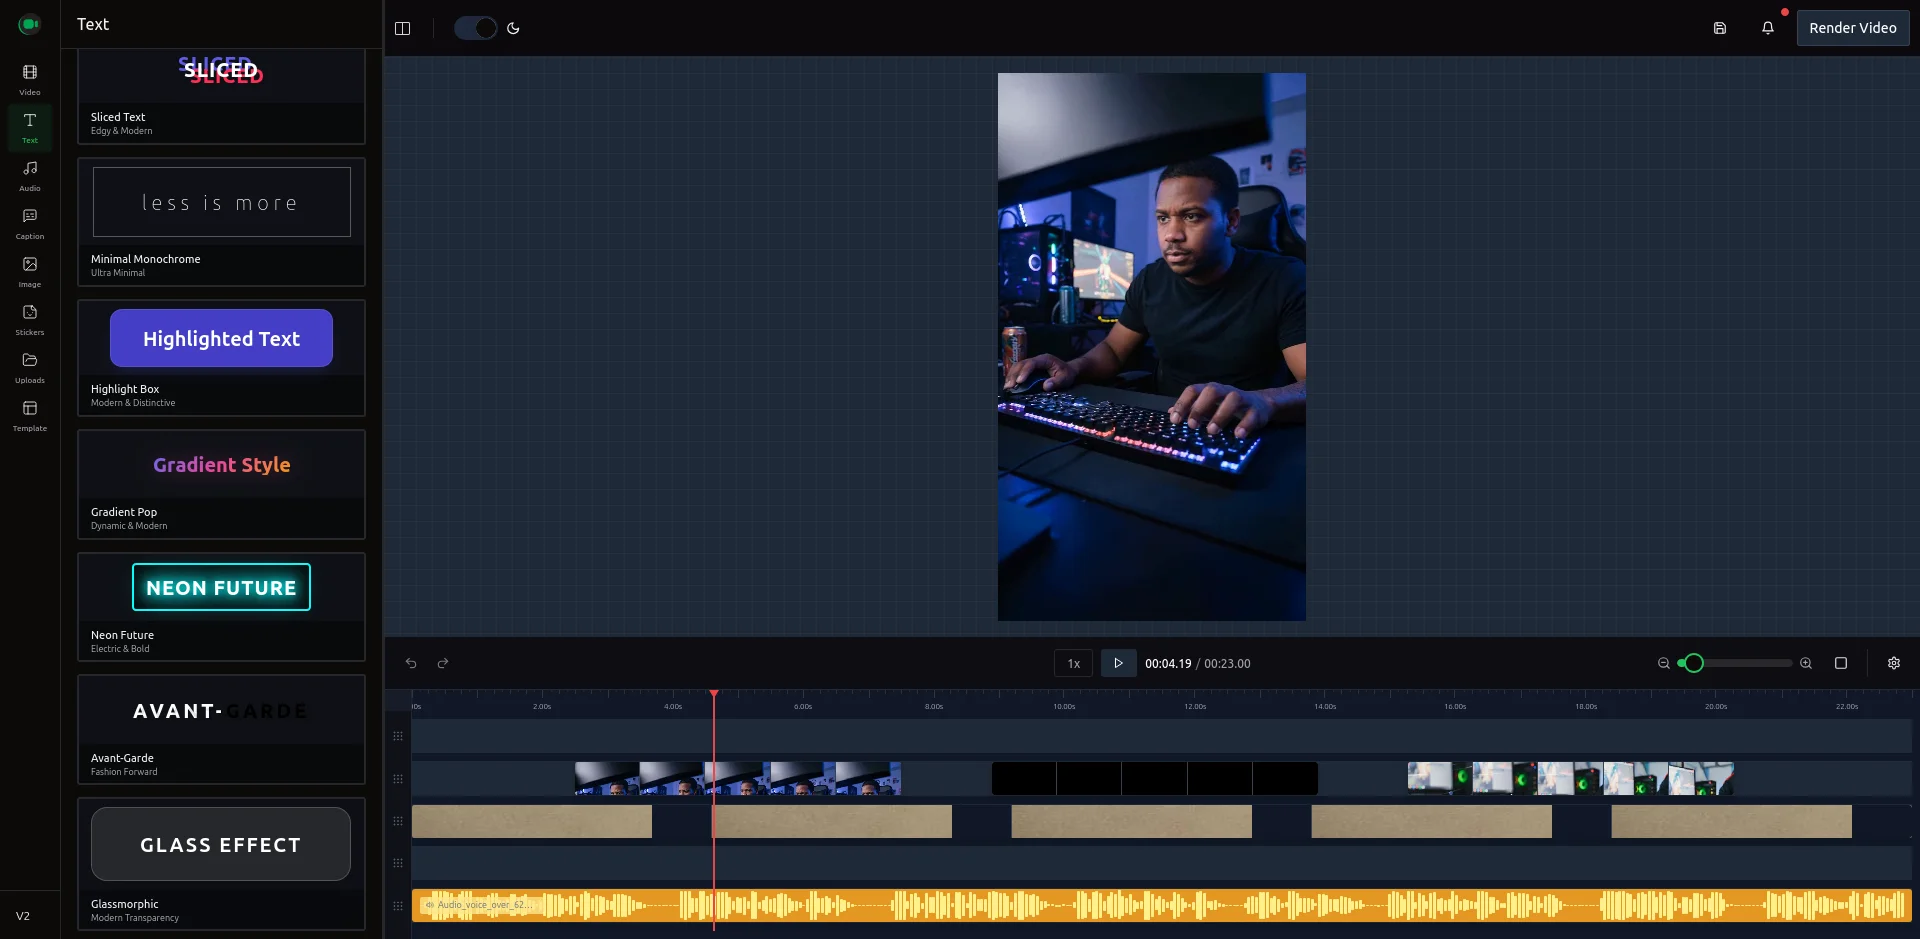Open timeline settings gear
Viewport: 1920px width, 939px height.
tap(1893, 663)
